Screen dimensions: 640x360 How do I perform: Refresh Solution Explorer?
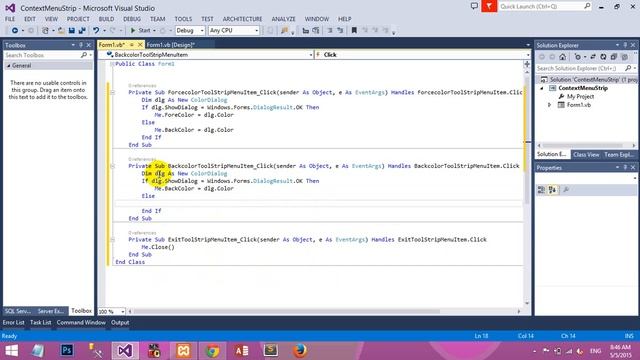click(603, 57)
